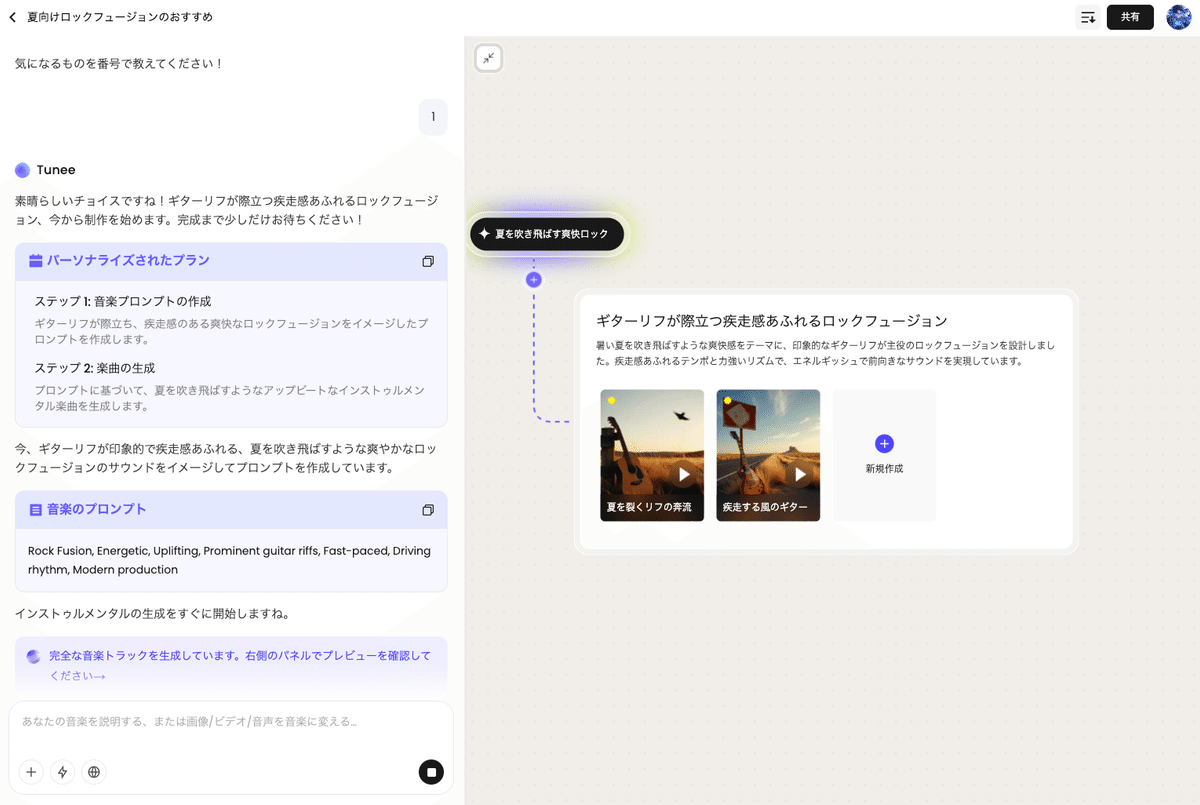Play the 夏を裂くリフの奔流 track
Viewport: 1200px width, 805px height.
685,474
